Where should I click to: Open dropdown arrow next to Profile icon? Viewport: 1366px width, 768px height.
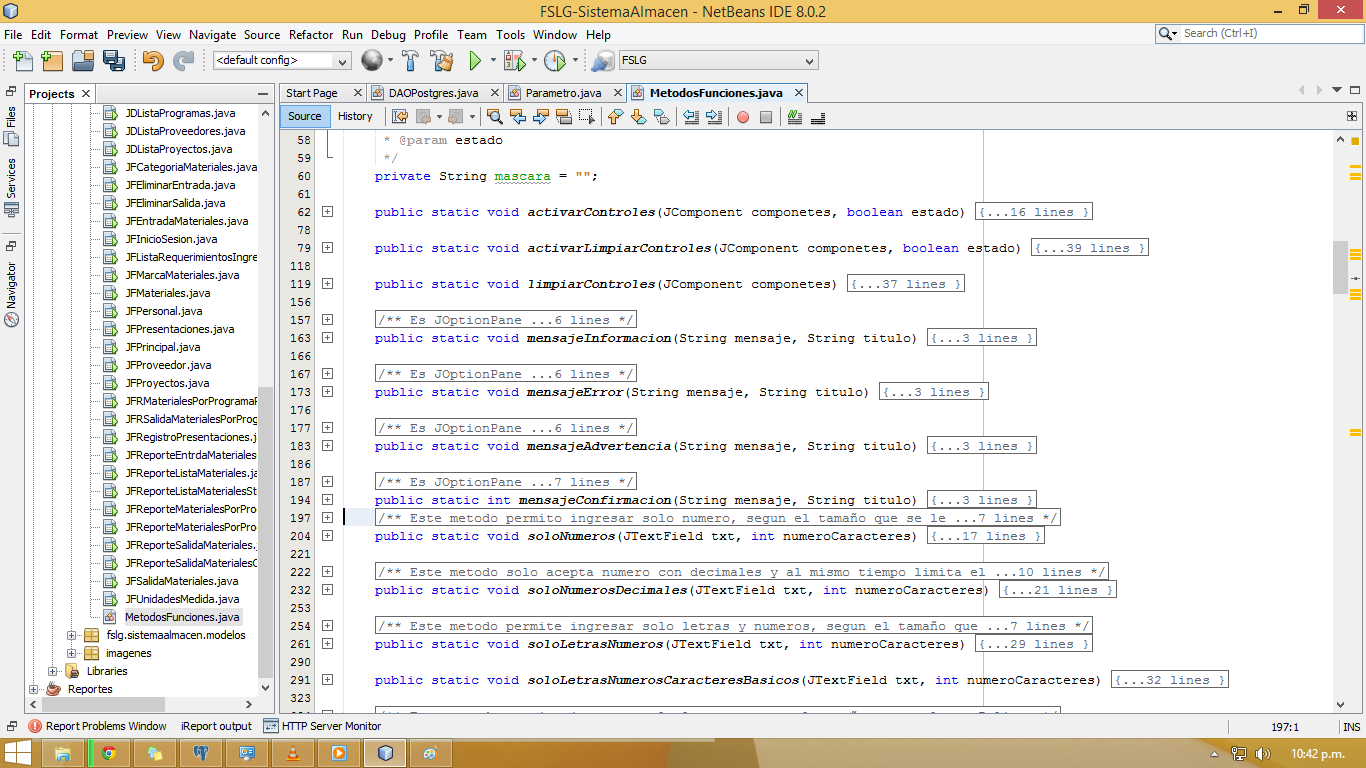pos(575,60)
